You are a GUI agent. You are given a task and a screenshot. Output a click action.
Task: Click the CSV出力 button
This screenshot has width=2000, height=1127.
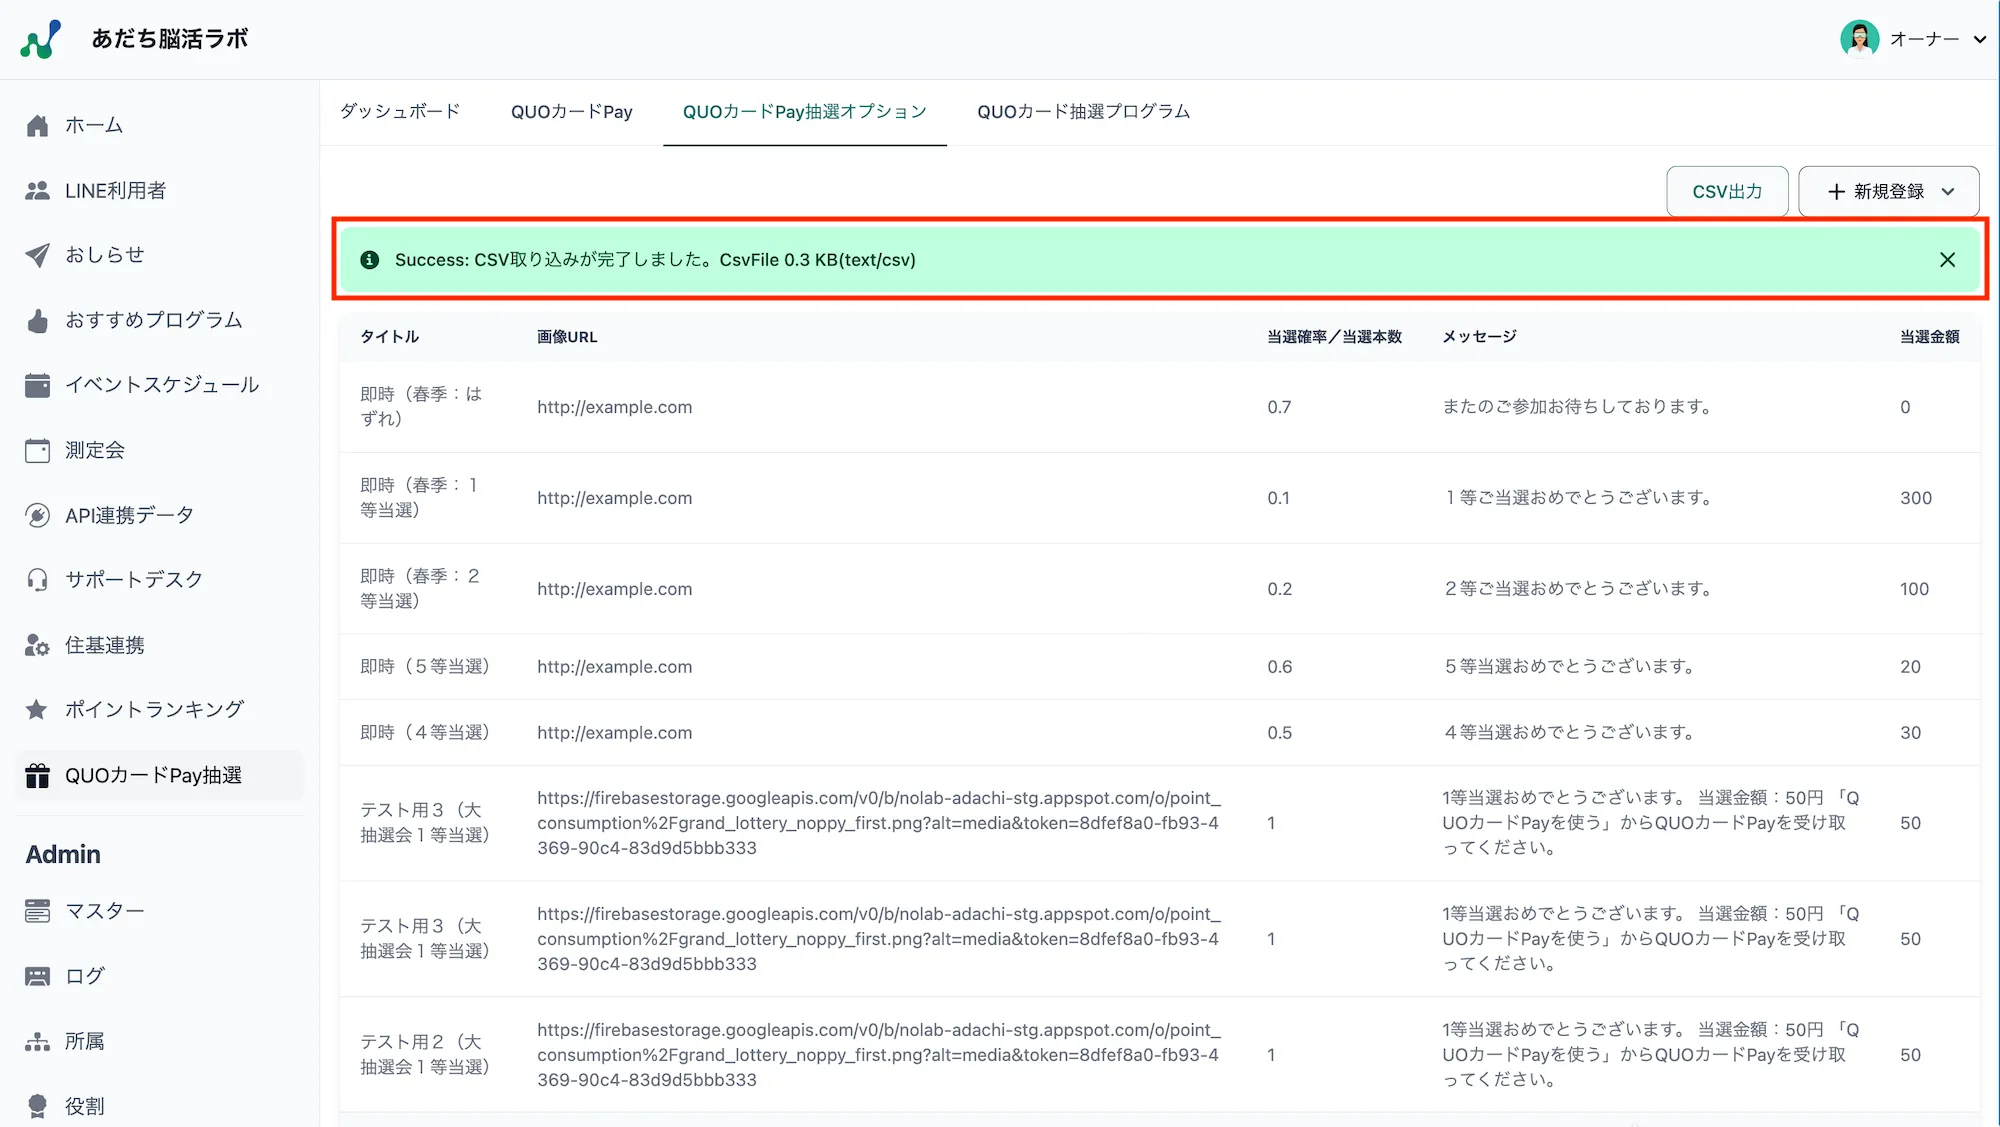(1726, 191)
